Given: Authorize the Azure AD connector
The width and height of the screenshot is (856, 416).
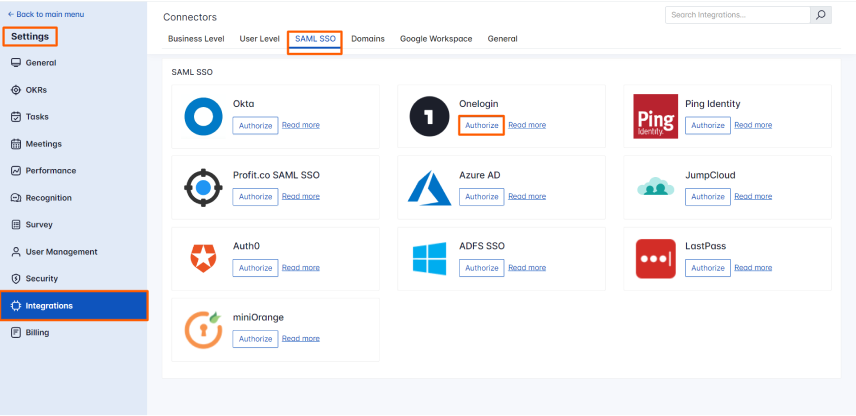Looking at the screenshot, I should point(482,197).
